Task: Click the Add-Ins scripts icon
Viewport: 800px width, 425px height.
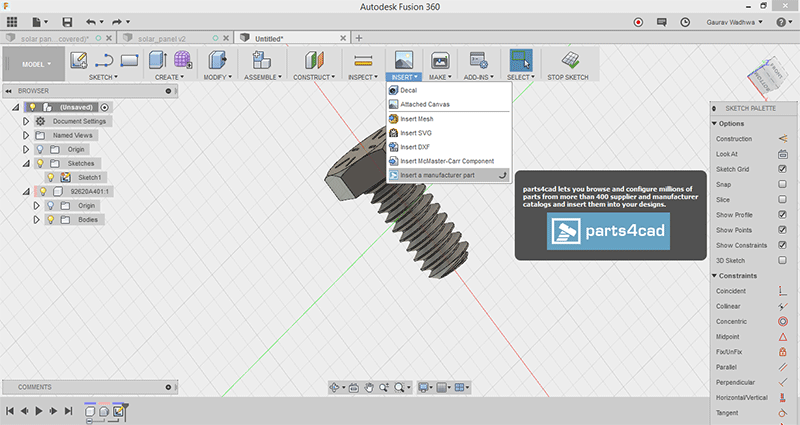Action: [479, 60]
